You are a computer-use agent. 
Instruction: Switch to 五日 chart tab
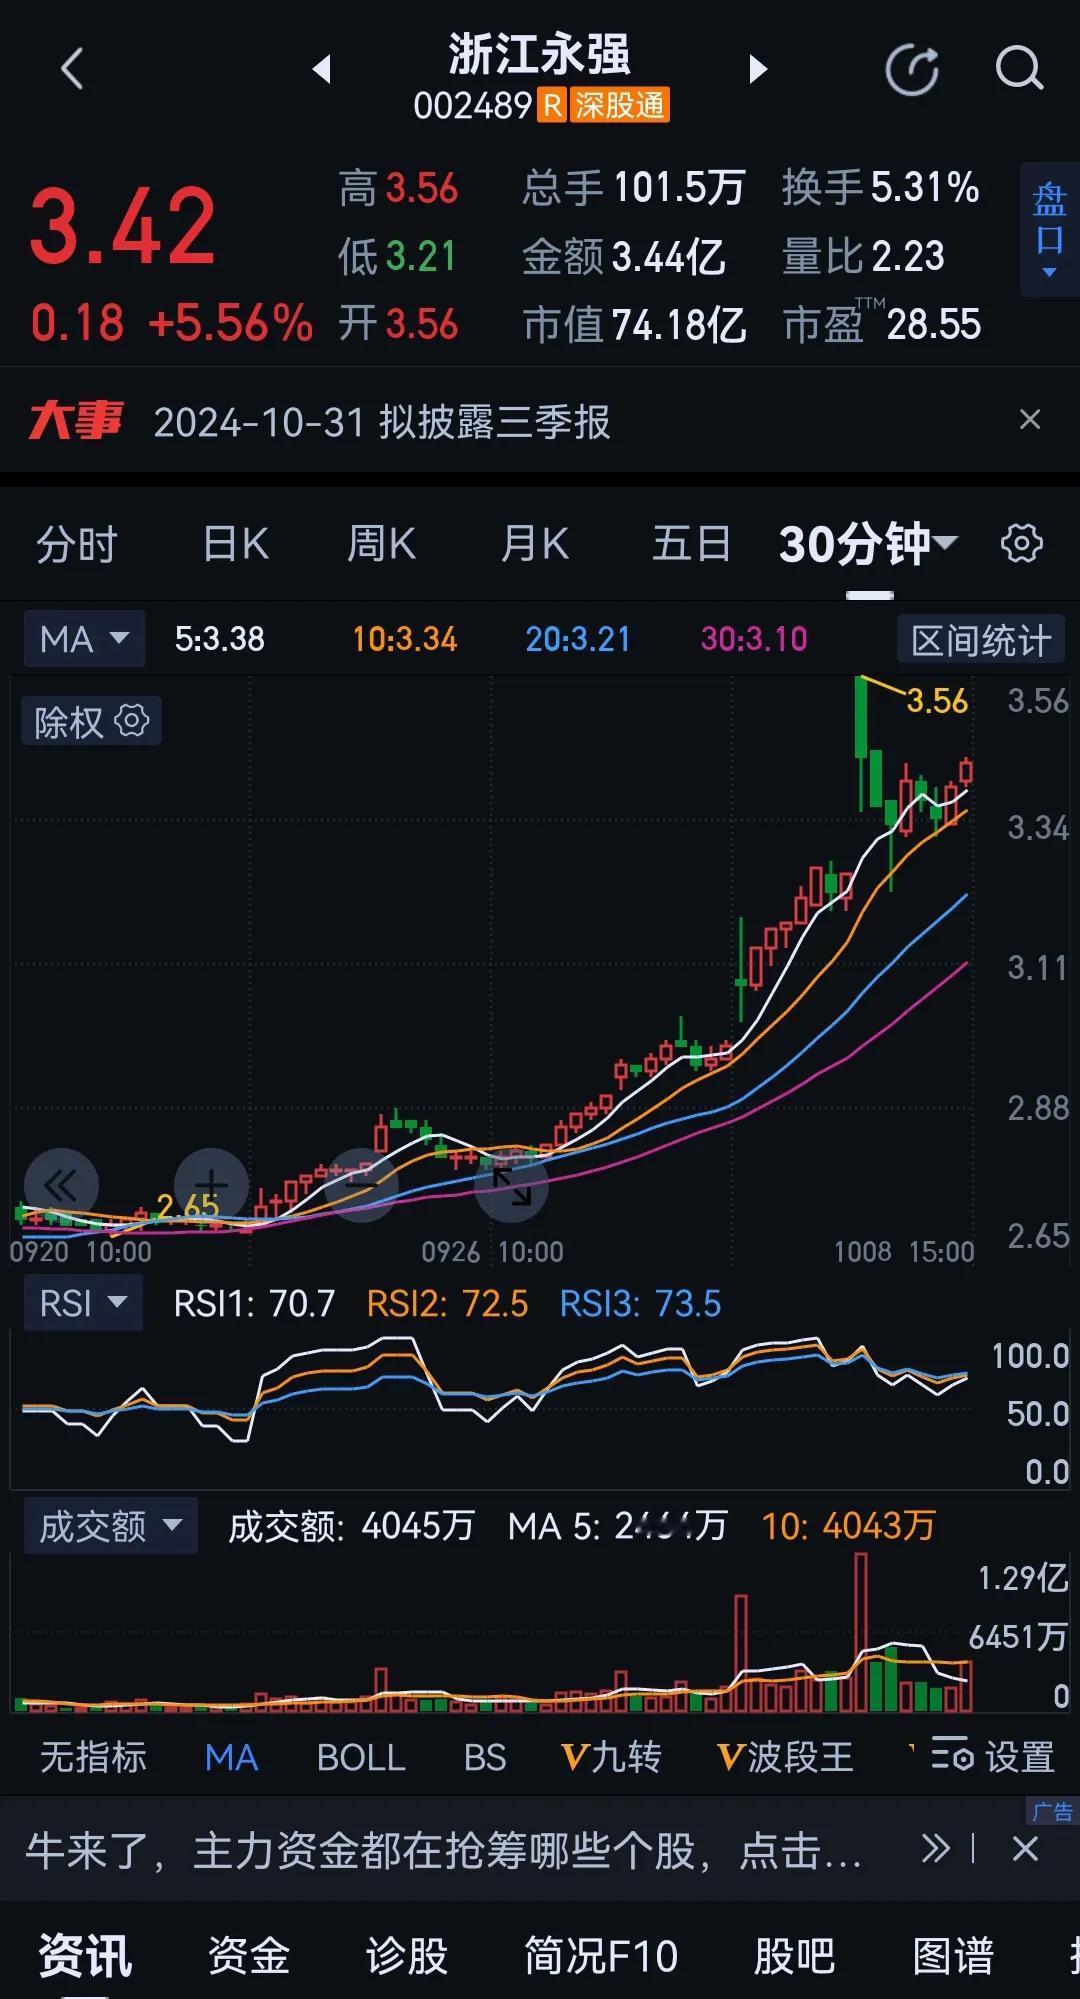coord(691,545)
